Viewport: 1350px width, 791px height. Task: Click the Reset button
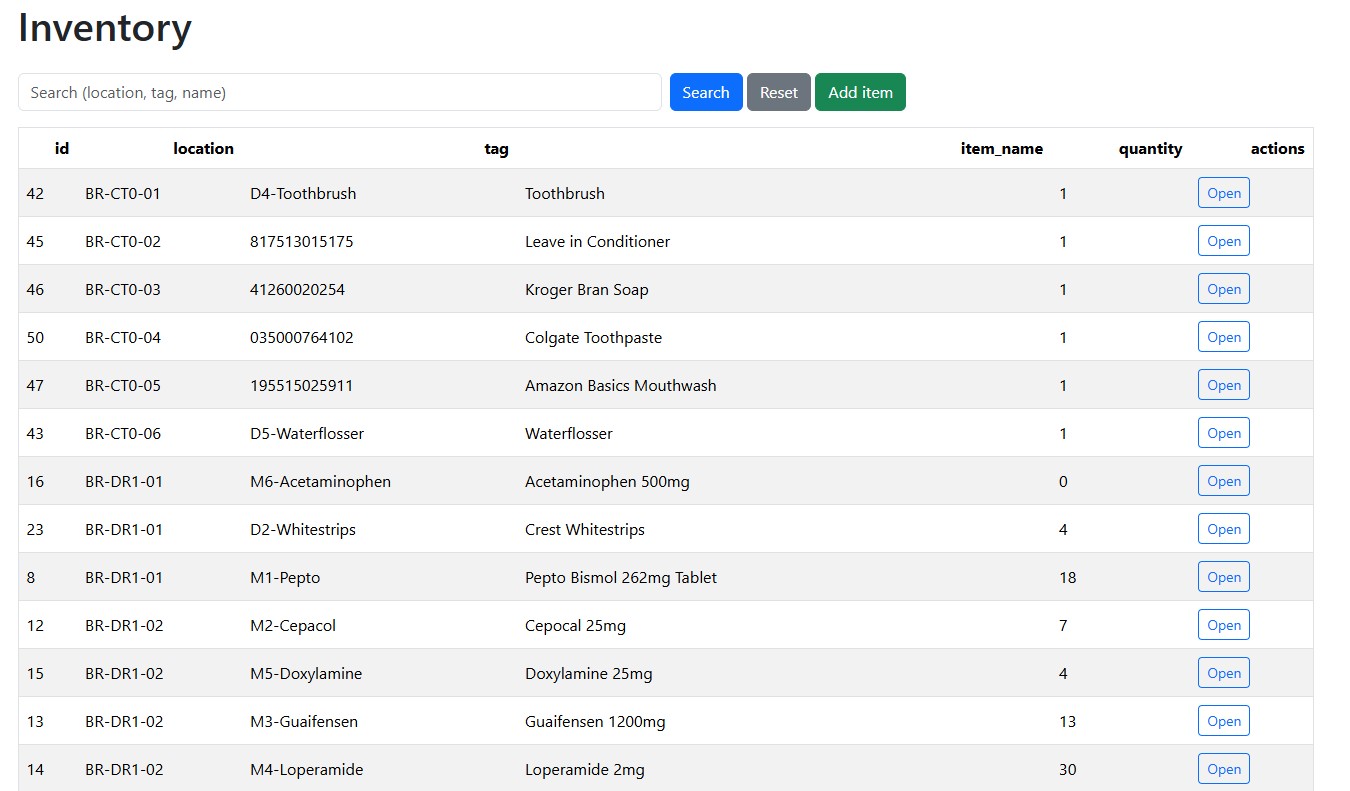(778, 91)
